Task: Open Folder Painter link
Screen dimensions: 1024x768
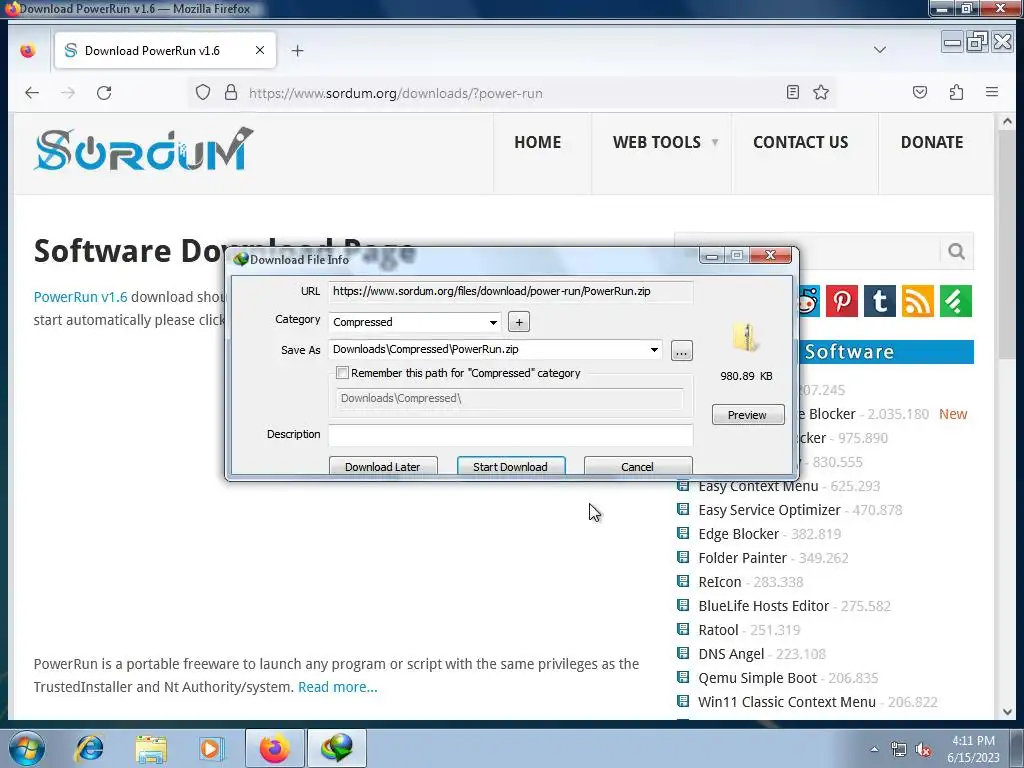Action: coord(743,558)
